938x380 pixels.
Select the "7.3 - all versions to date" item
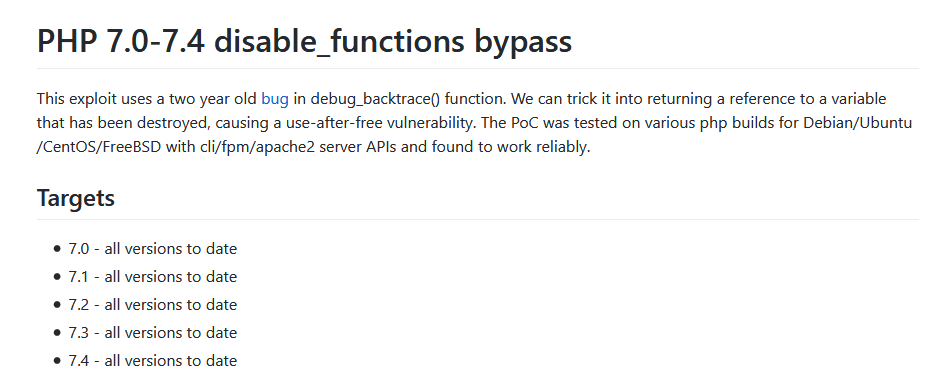pos(153,332)
